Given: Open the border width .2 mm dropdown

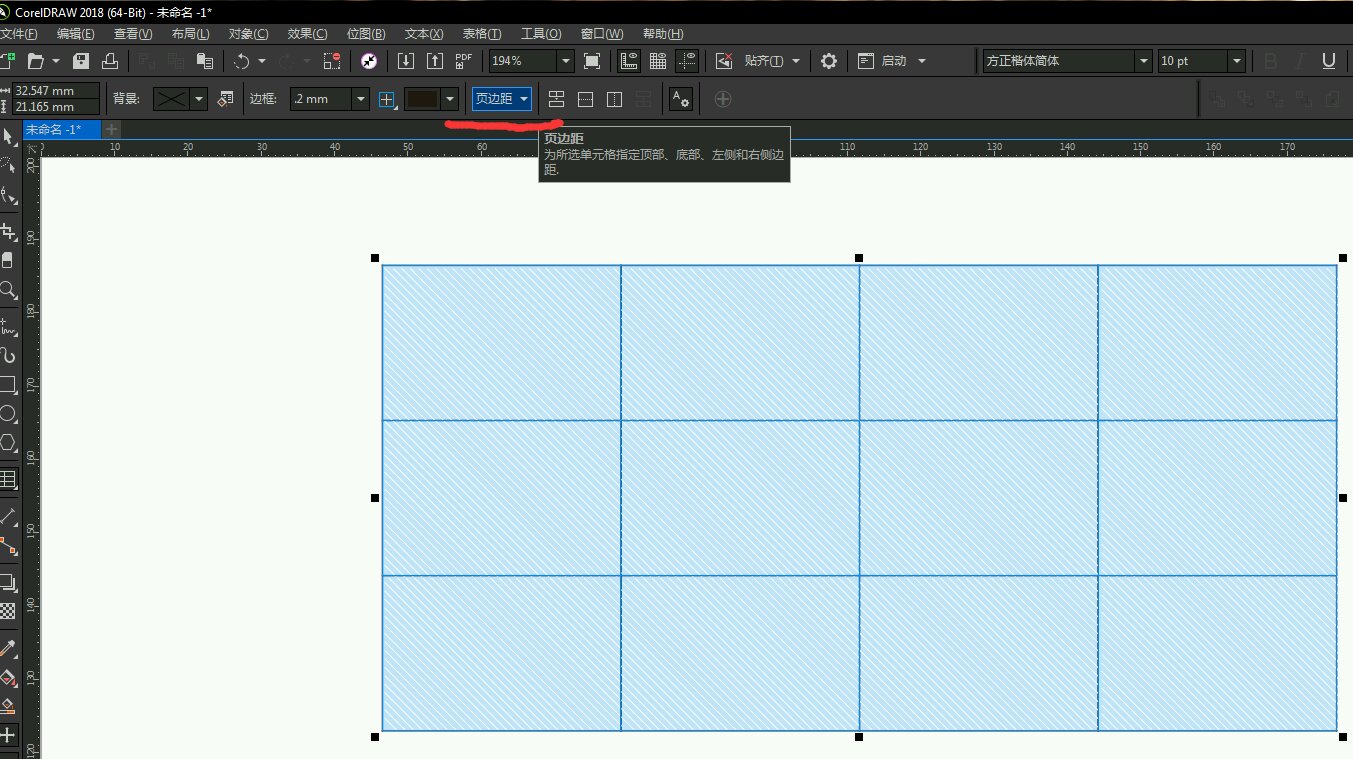Looking at the screenshot, I should point(361,99).
